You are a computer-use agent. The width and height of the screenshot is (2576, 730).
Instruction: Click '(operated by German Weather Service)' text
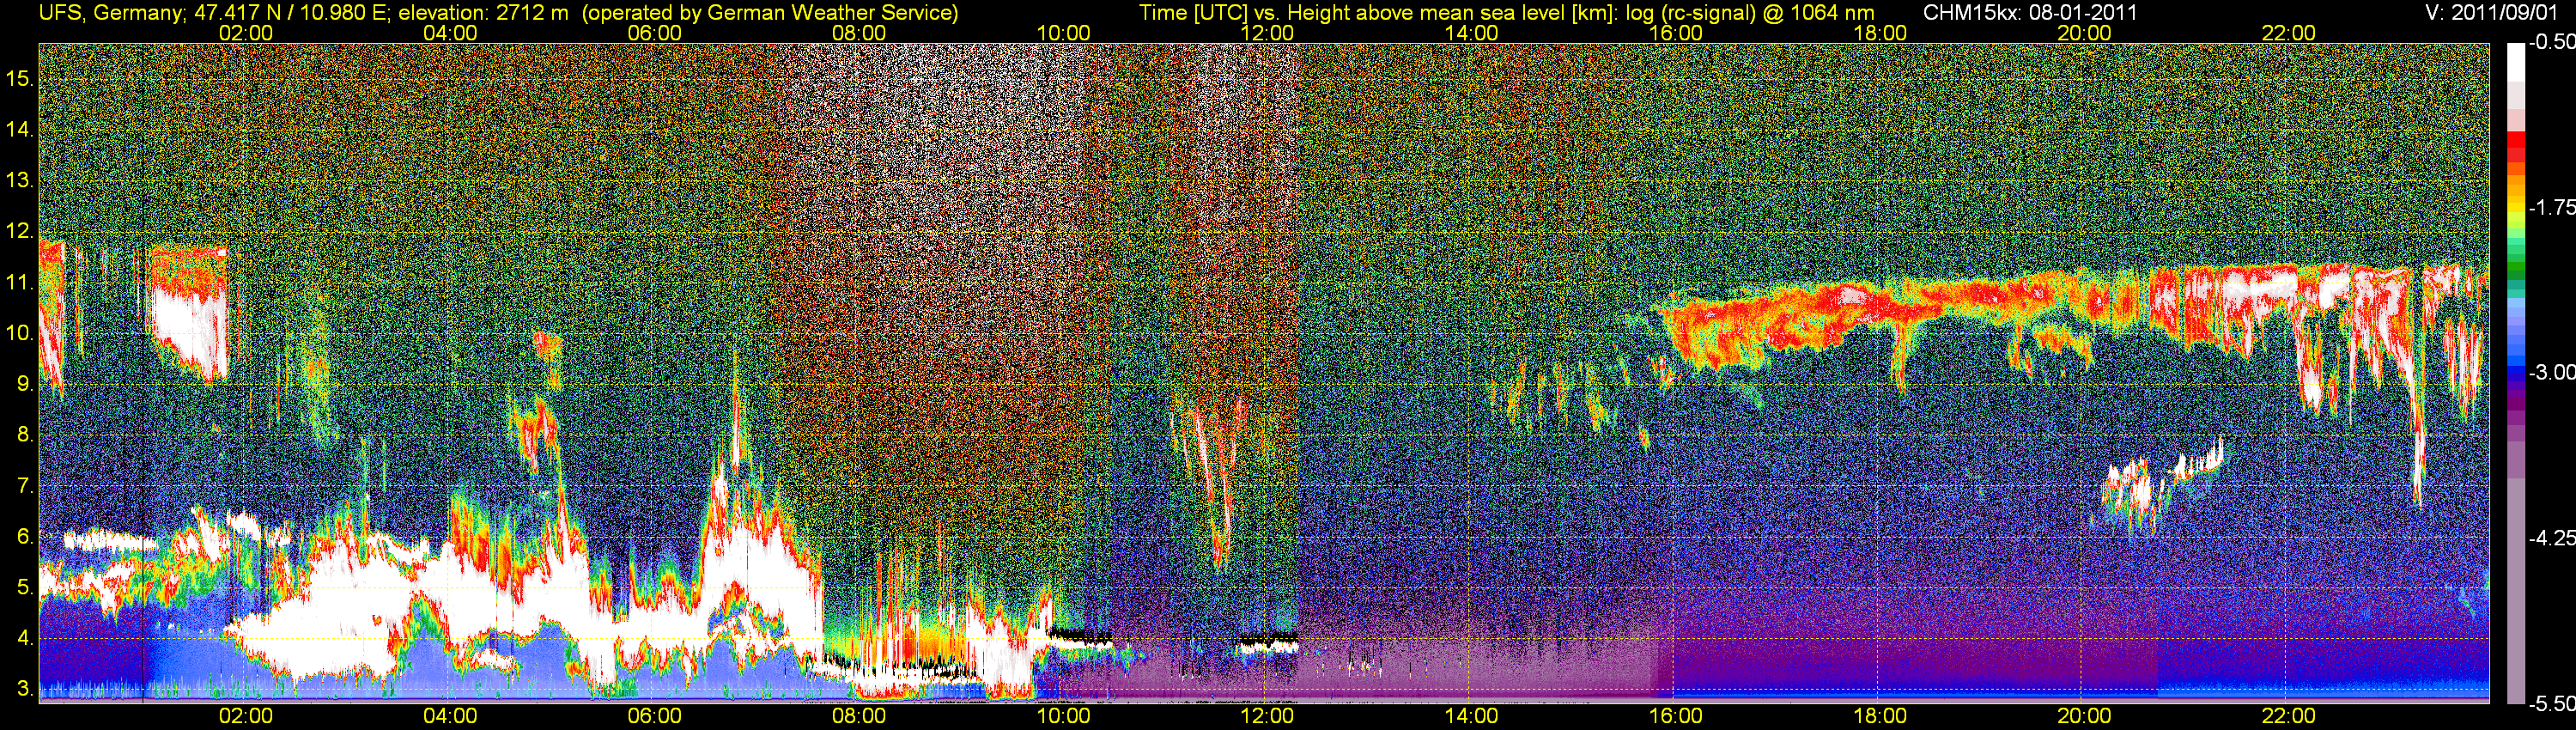(x=770, y=13)
